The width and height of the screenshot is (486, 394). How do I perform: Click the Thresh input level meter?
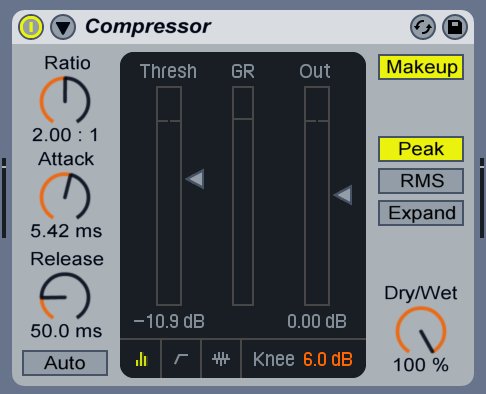coord(169,196)
